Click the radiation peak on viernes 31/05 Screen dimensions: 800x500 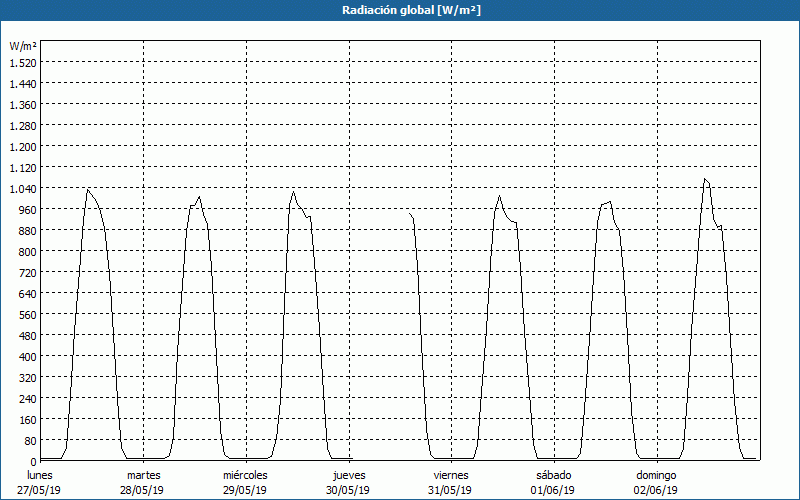499,196
